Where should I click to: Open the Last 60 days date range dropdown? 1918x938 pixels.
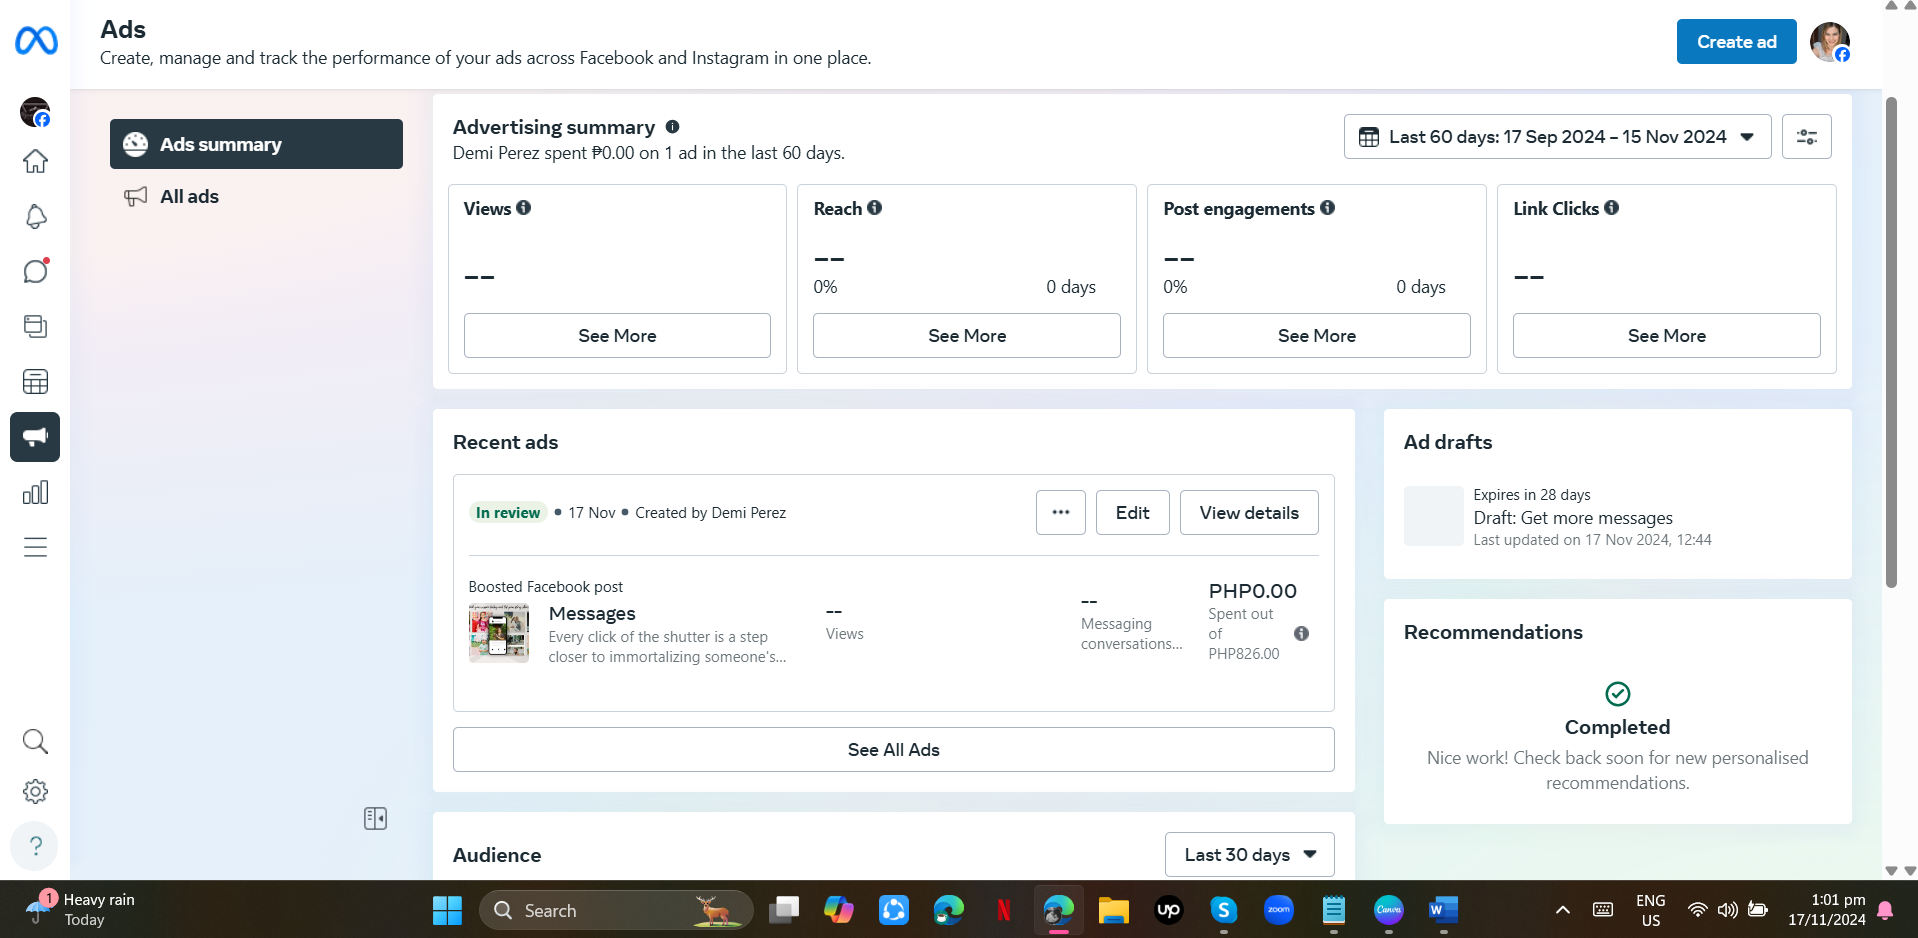[1557, 137]
